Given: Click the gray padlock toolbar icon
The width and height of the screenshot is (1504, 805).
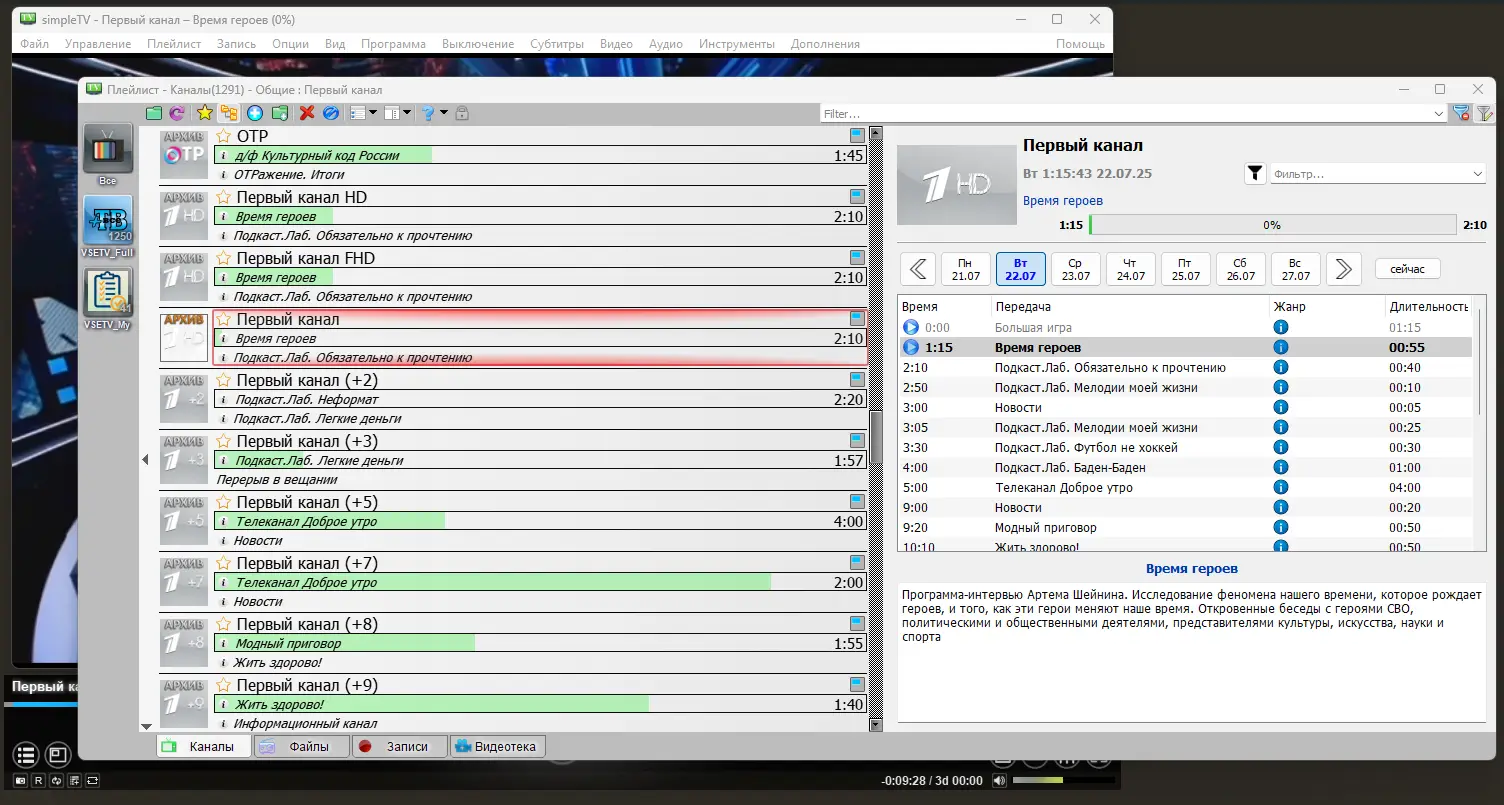Looking at the screenshot, I should click(461, 113).
